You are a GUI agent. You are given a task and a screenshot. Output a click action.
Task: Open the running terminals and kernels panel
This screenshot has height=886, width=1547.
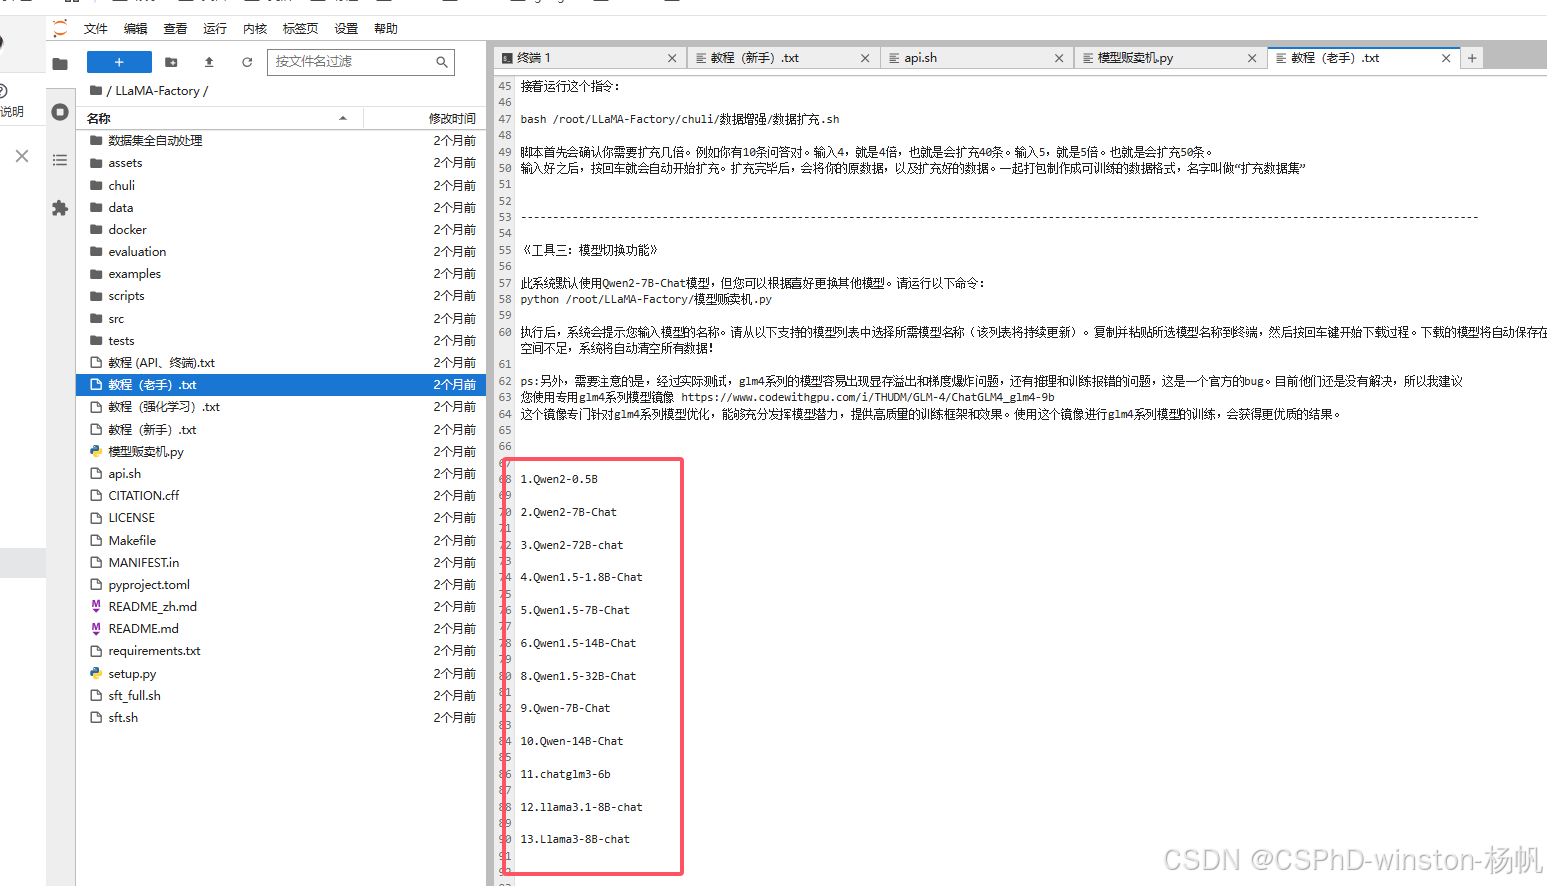60,112
